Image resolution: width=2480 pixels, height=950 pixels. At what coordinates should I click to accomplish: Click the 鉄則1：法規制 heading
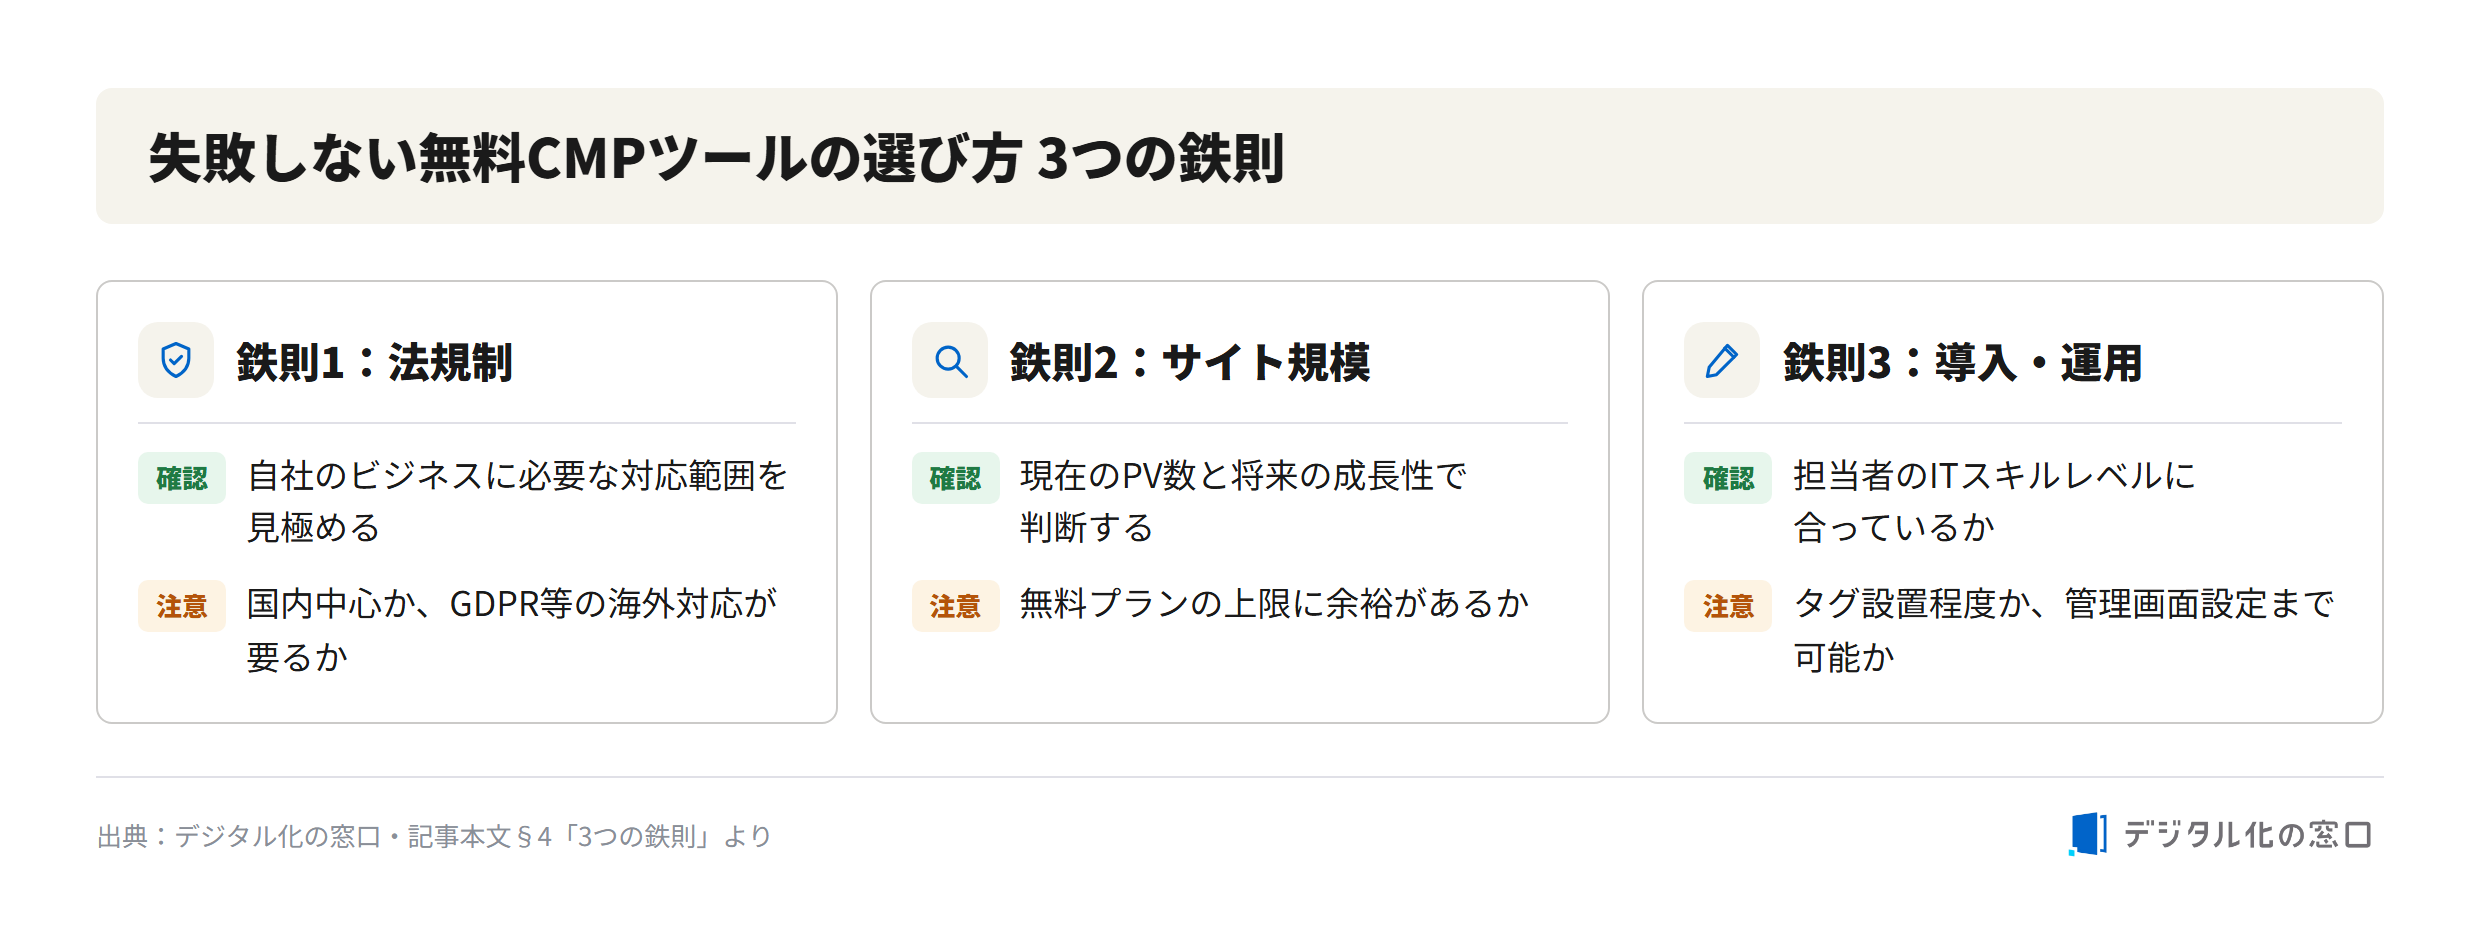point(374,362)
